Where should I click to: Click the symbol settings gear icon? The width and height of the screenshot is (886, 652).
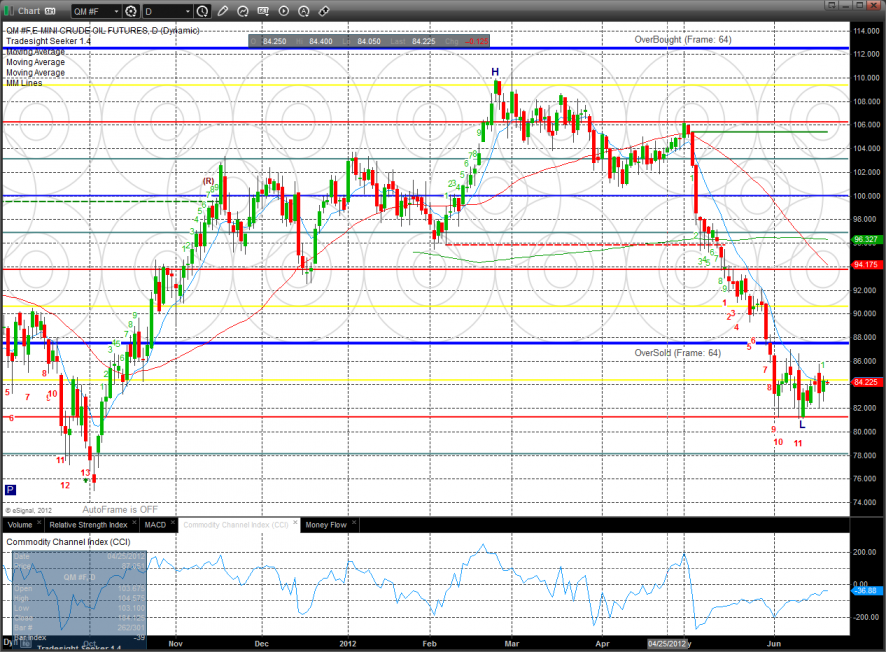tap(131, 12)
